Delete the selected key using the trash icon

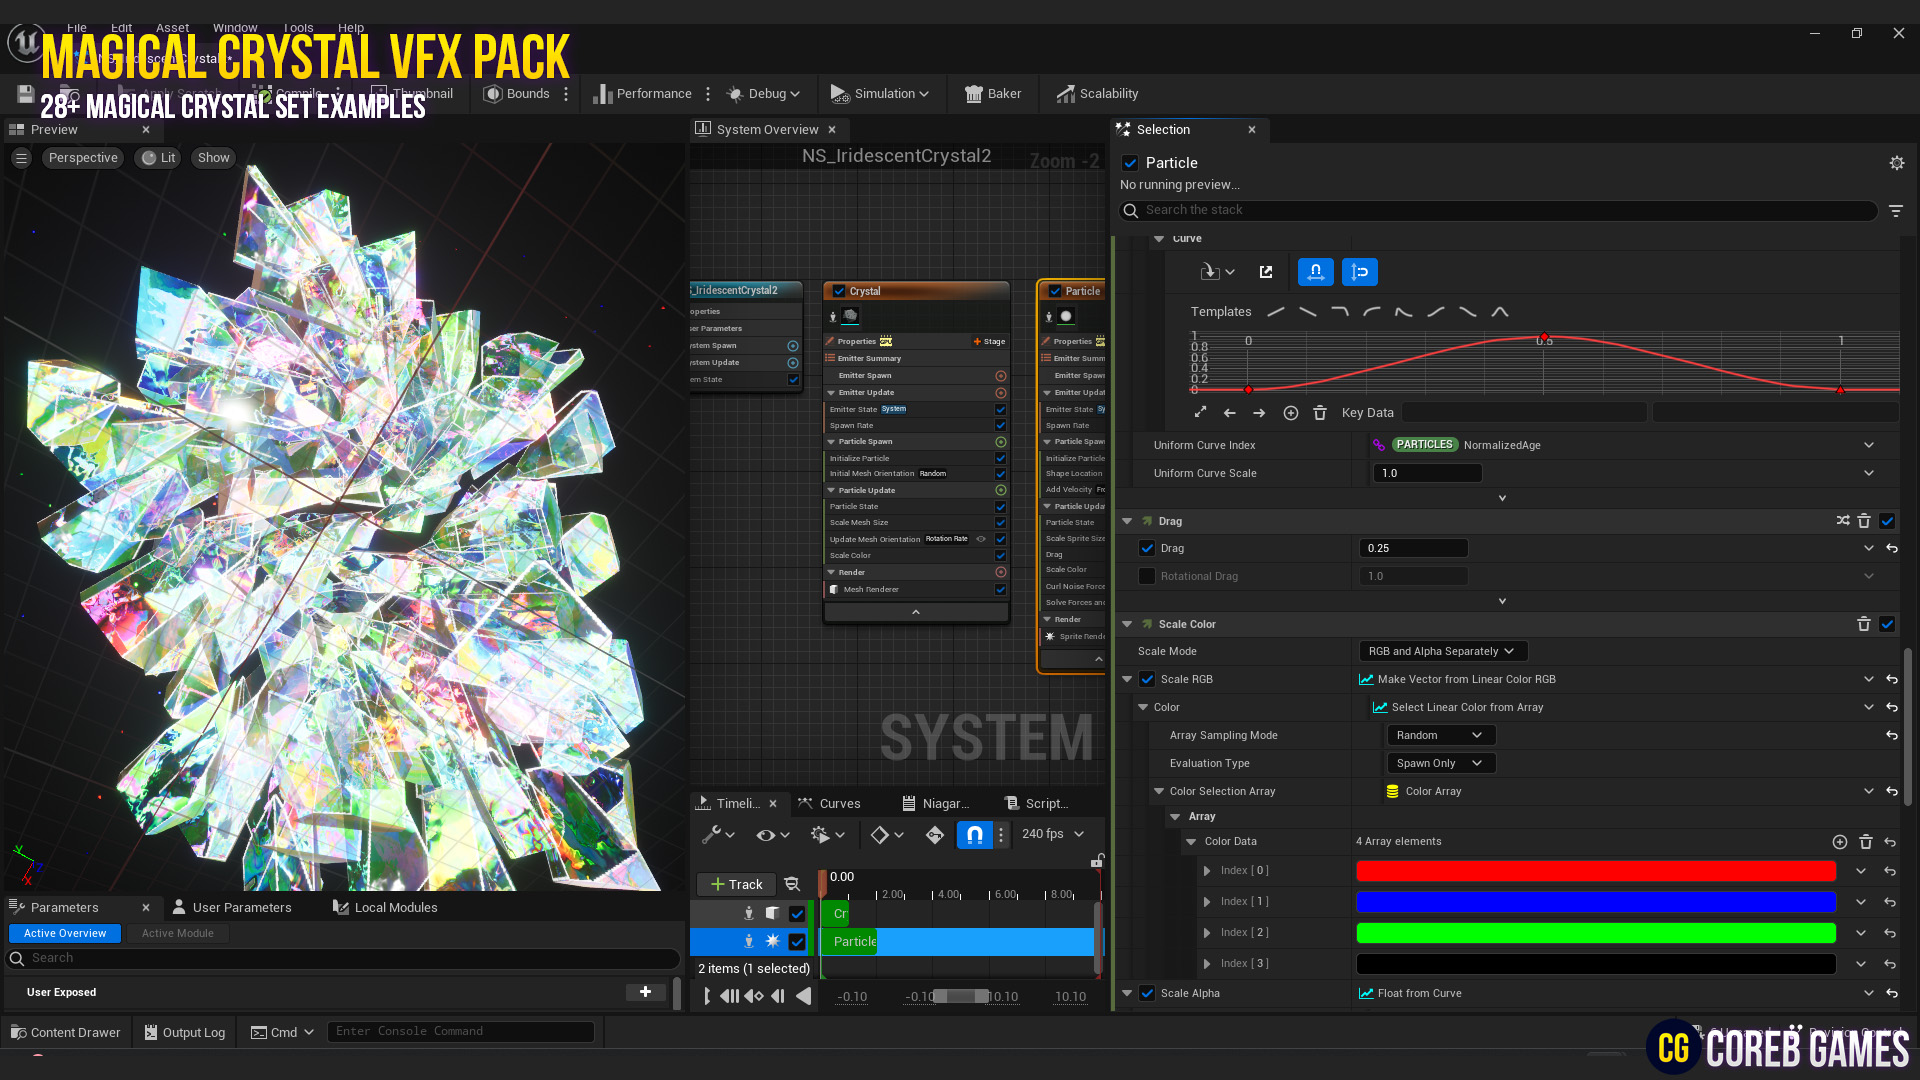tap(1320, 412)
